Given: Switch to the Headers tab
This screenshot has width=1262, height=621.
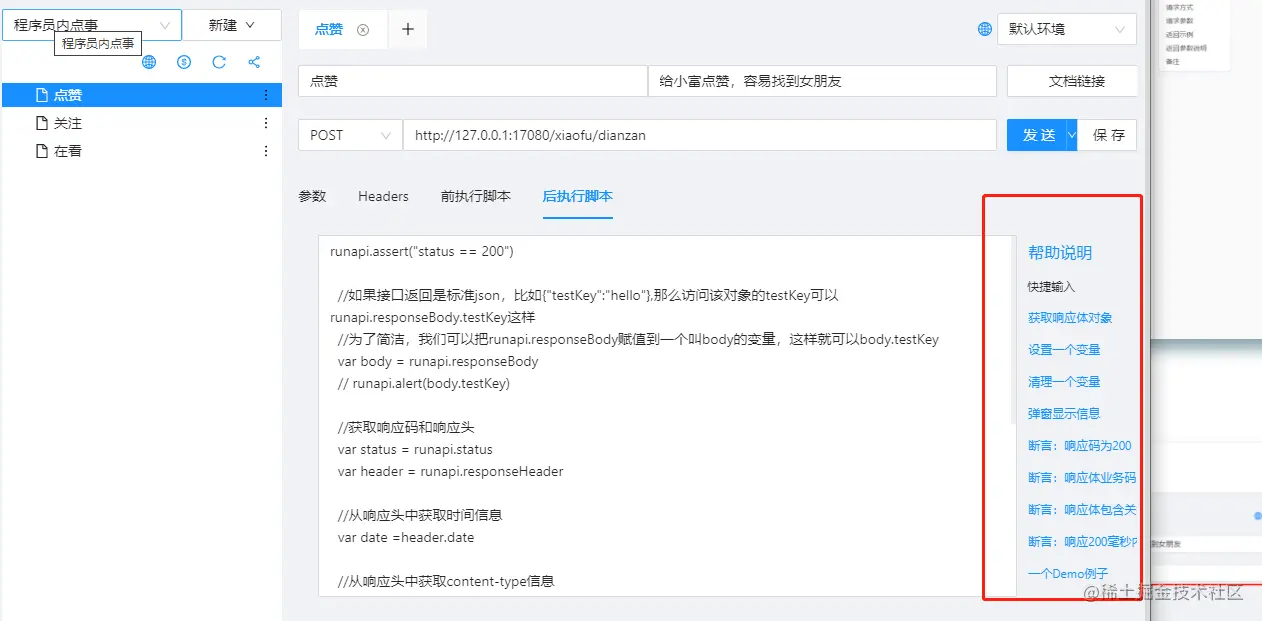Looking at the screenshot, I should pyautogui.click(x=383, y=196).
